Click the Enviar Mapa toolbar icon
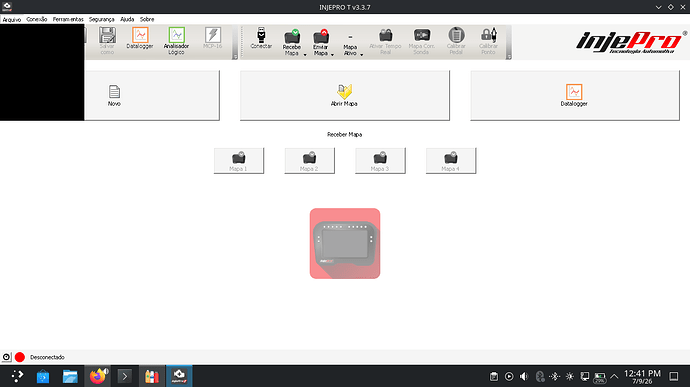Image resolution: width=690 pixels, height=387 pixels. (x=321, y=37)
